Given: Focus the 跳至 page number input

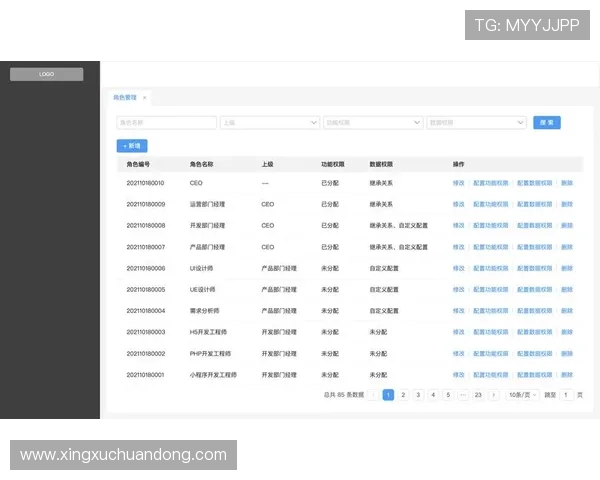Looking at the screenshot, I should tap(566, 395).
